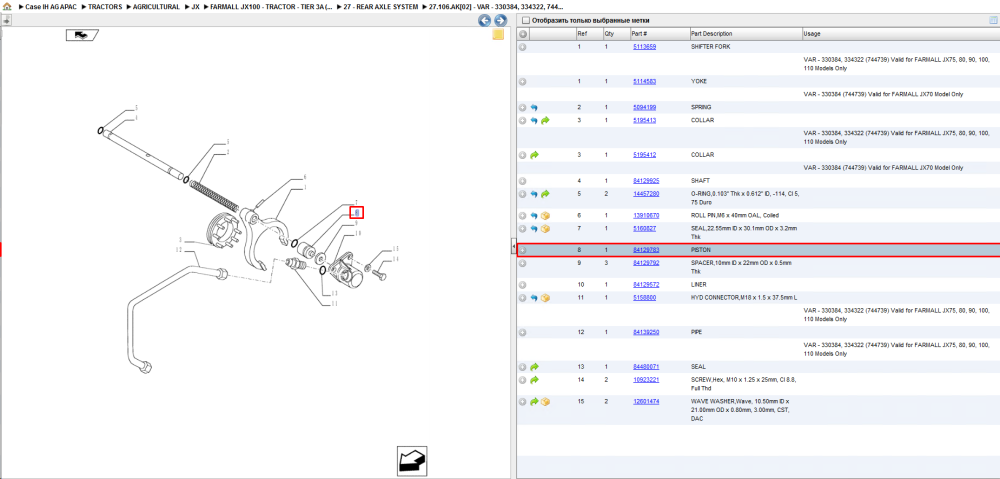
Task: Click the 'Qty' column header
Action: pyautogui.click(x=615, y=34)
